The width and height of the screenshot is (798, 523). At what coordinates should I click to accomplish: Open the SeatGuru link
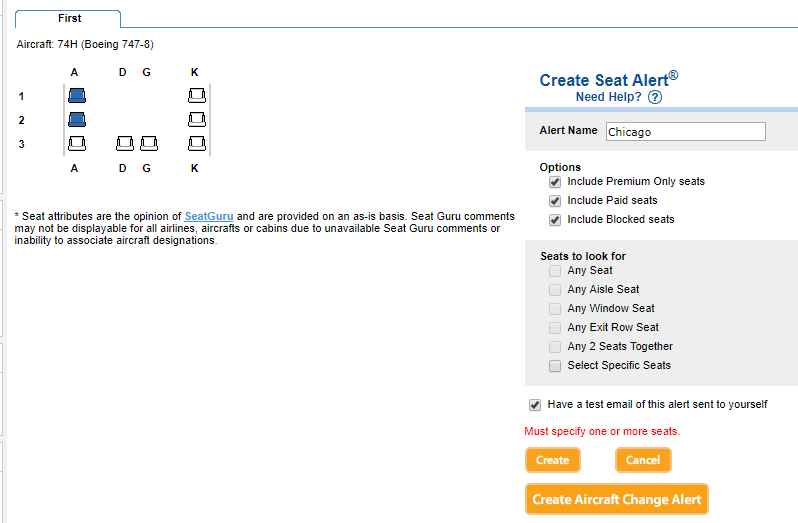[x=209, y=217]
